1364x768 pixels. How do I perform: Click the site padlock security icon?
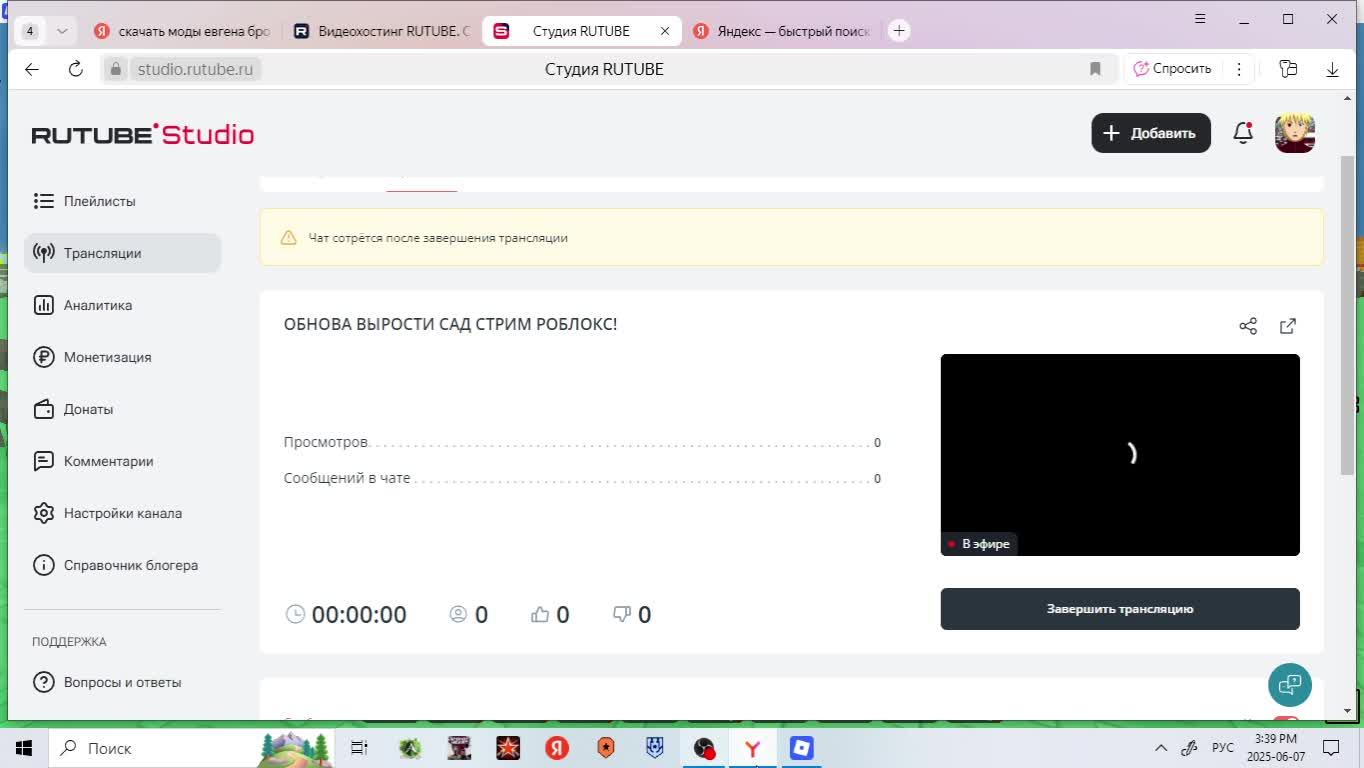116,69
